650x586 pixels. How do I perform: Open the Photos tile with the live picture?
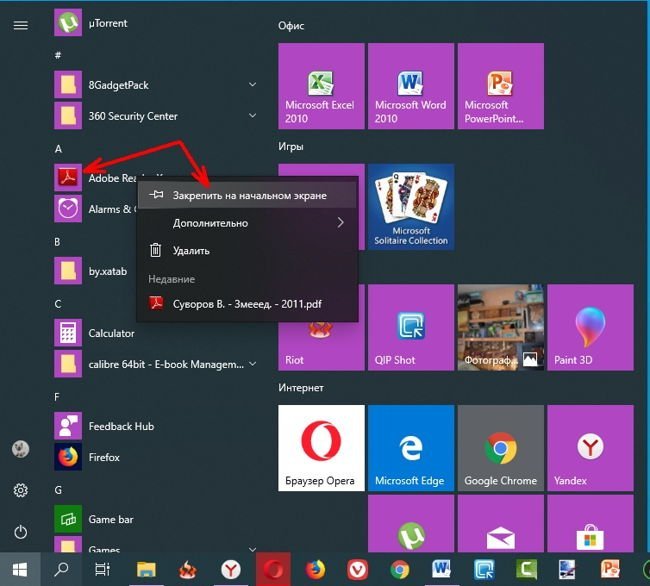coord(501,327)
